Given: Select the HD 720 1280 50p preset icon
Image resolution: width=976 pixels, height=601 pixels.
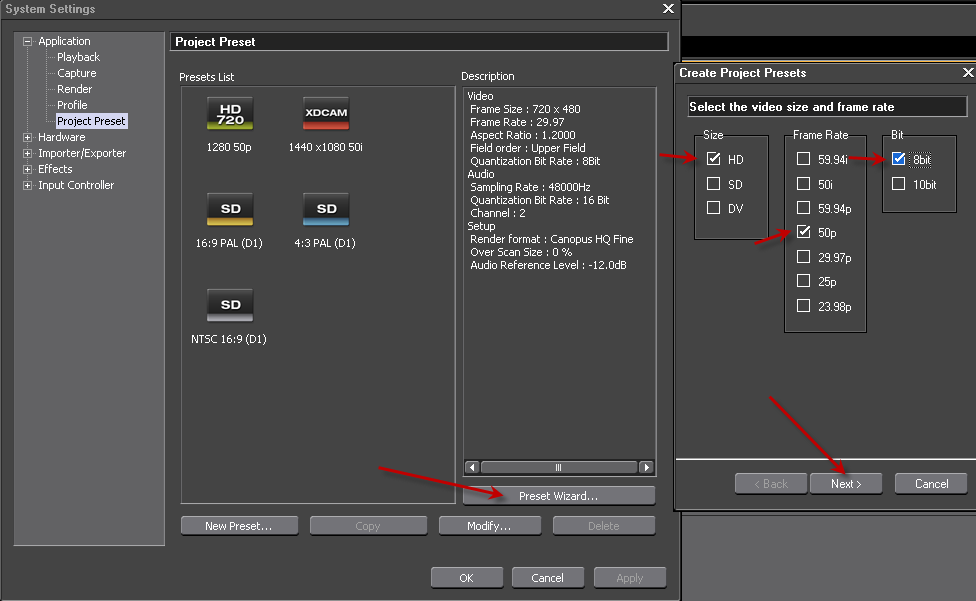Looking at the screenshot, I should 230,114.
